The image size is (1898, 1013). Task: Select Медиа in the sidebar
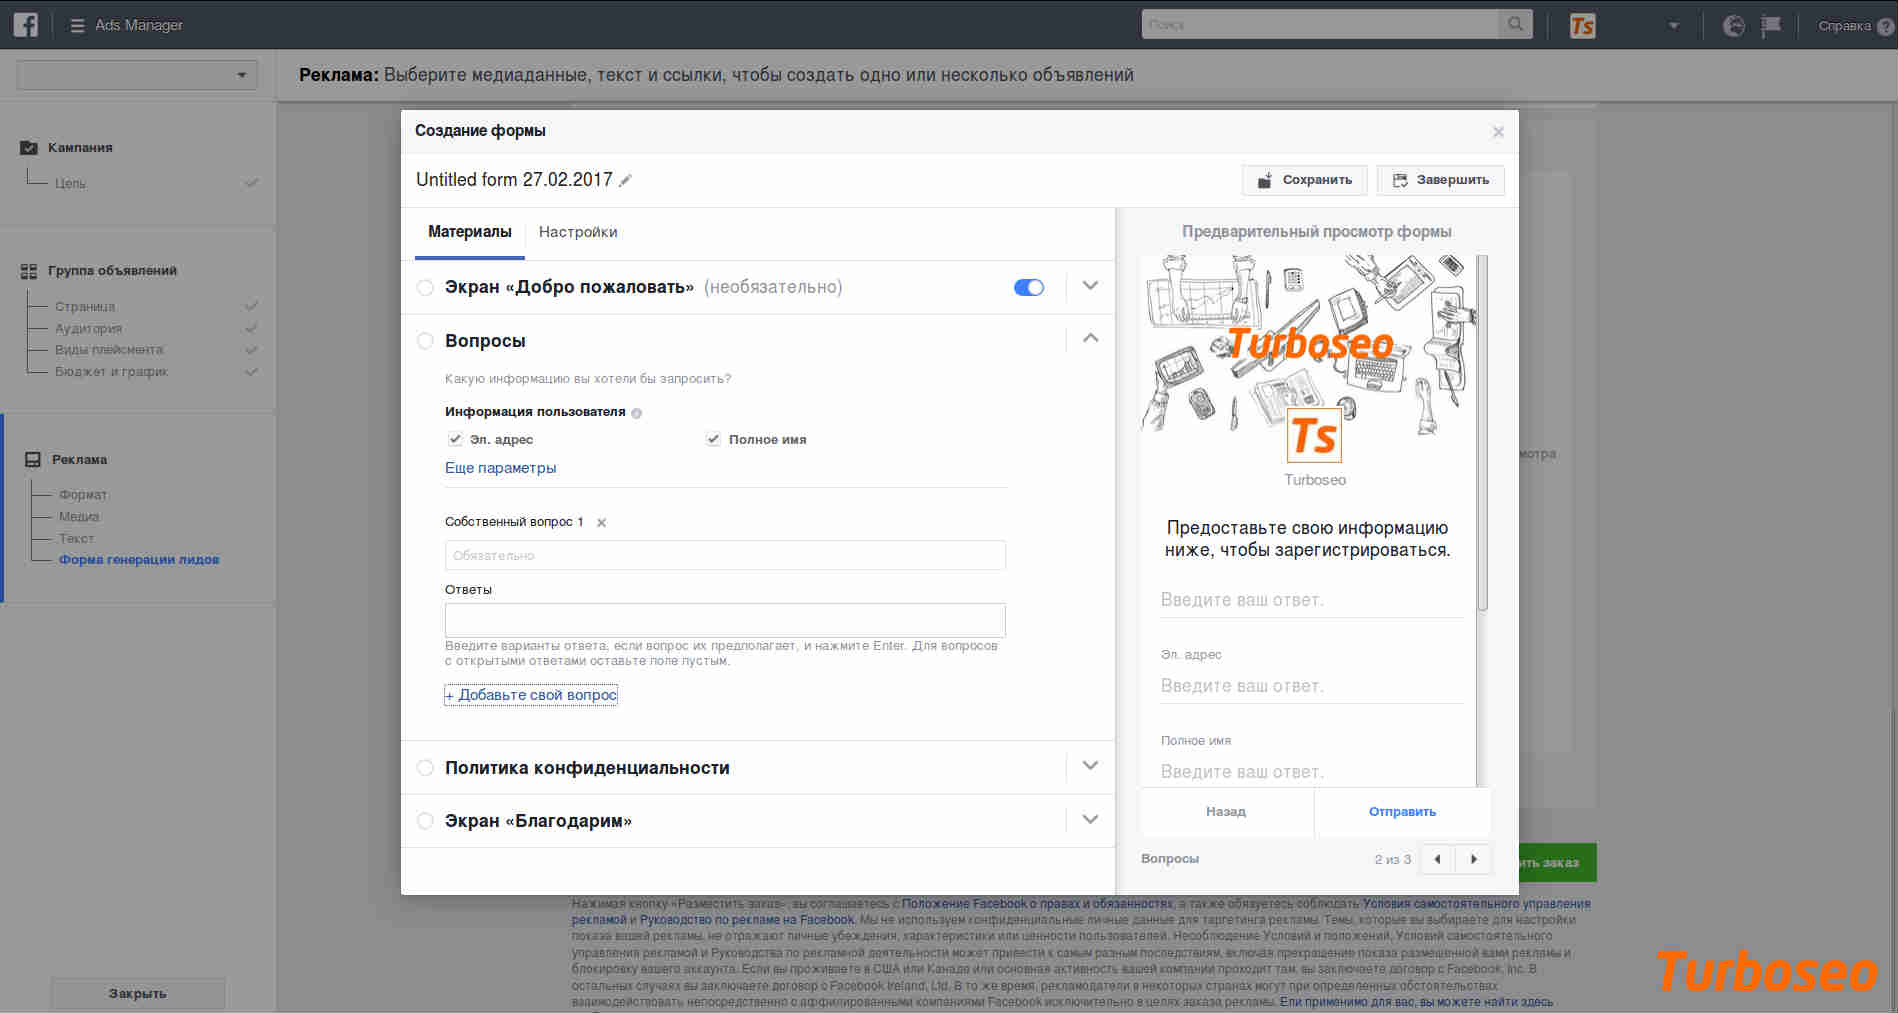click(x=79, y=517)
